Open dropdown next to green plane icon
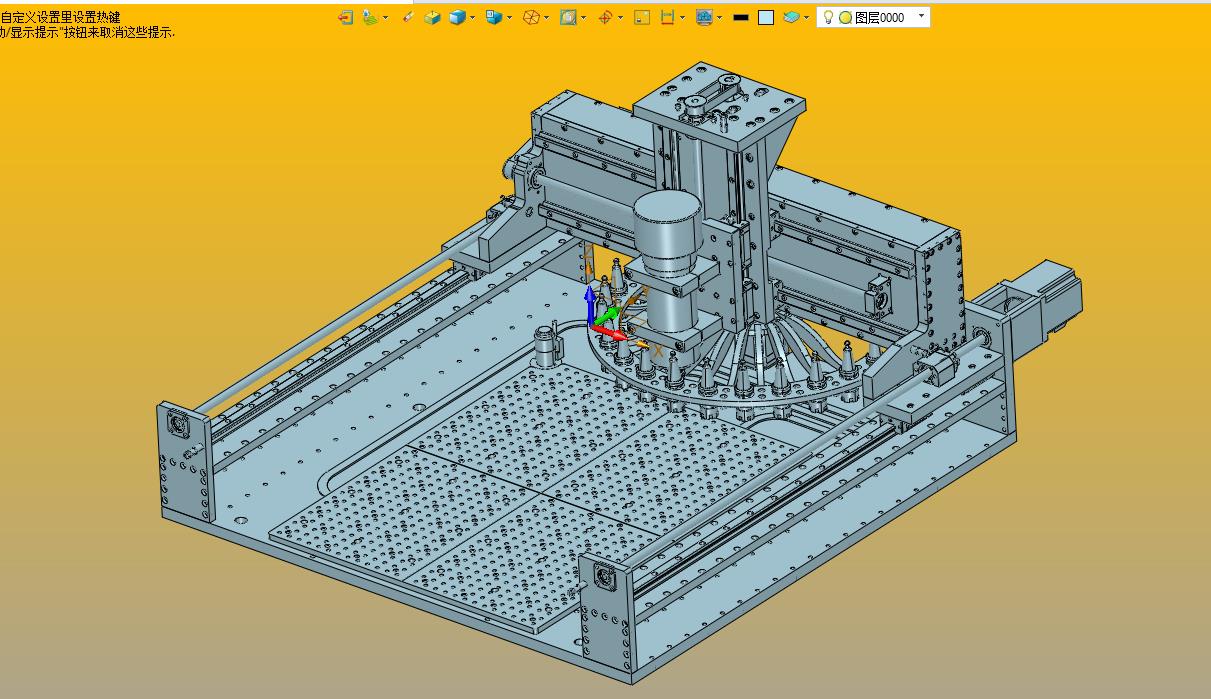Image resolution: width=1211 pixels, height=699 pixels. (x=385, y=17)
